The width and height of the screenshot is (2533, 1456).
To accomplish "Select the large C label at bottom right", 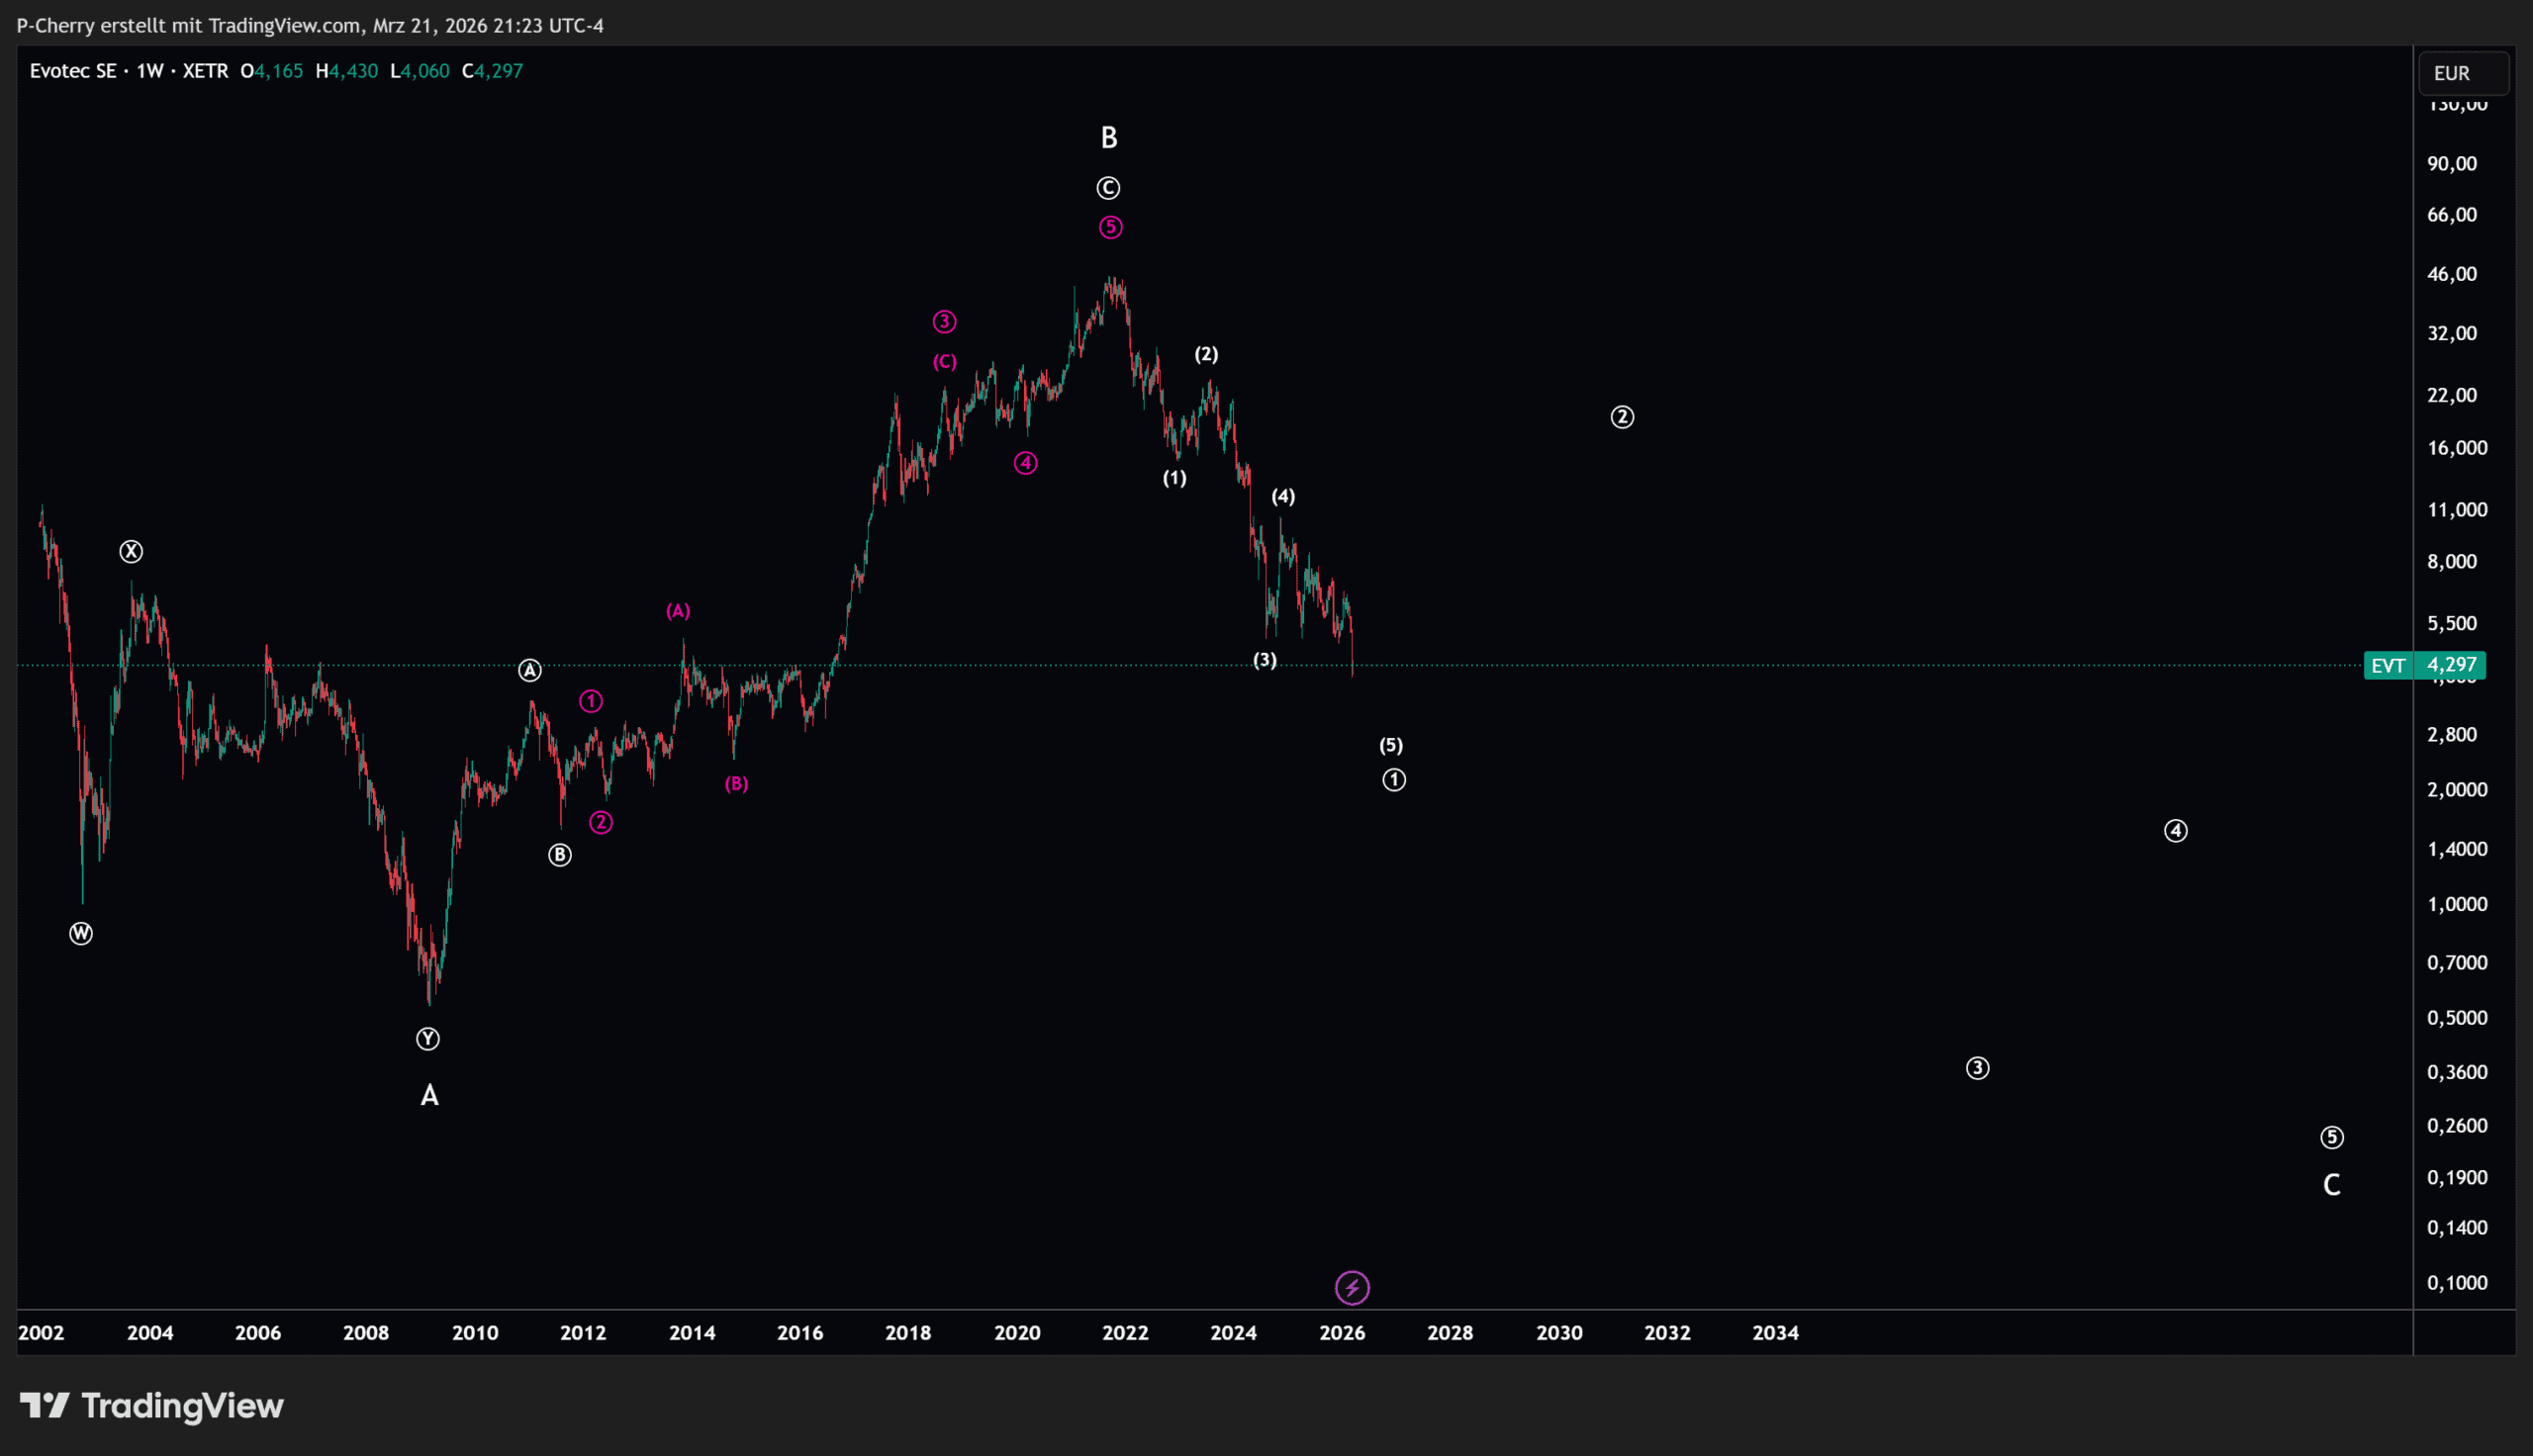I will (2331, 1185).
